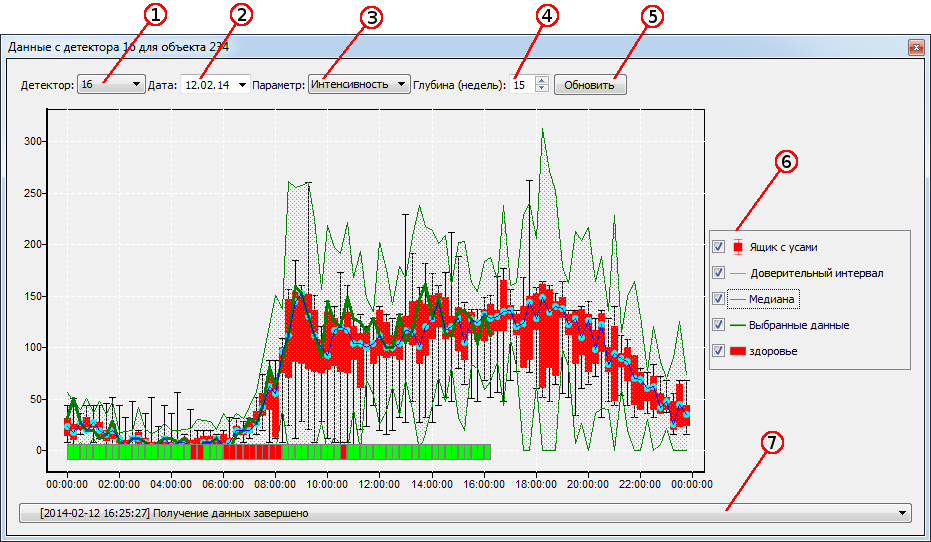Click the здоровье legend label
This screenshot has height=542, width=931.
point(773,351)
